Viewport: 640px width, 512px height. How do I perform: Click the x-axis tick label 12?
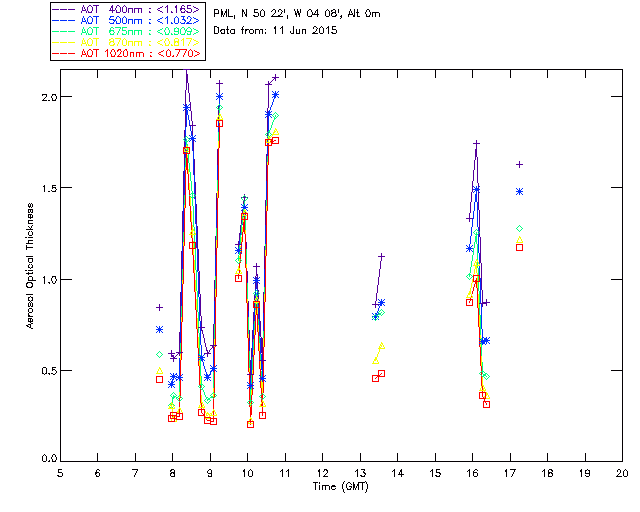[322, 473]
